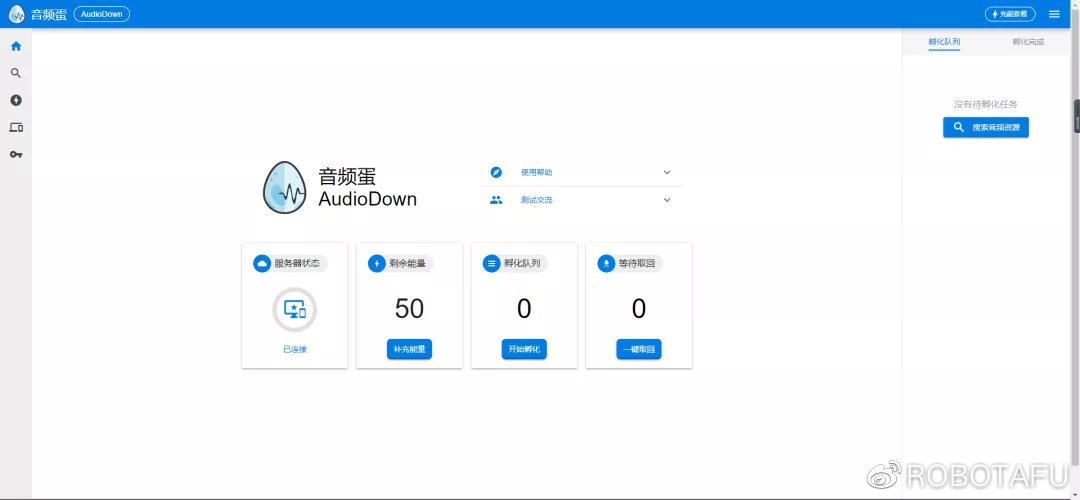Click the list icon on 孵化队列 card
The height and width of the screenshot is (500, 1080).
pyautogui.click(x=491, y=263)
